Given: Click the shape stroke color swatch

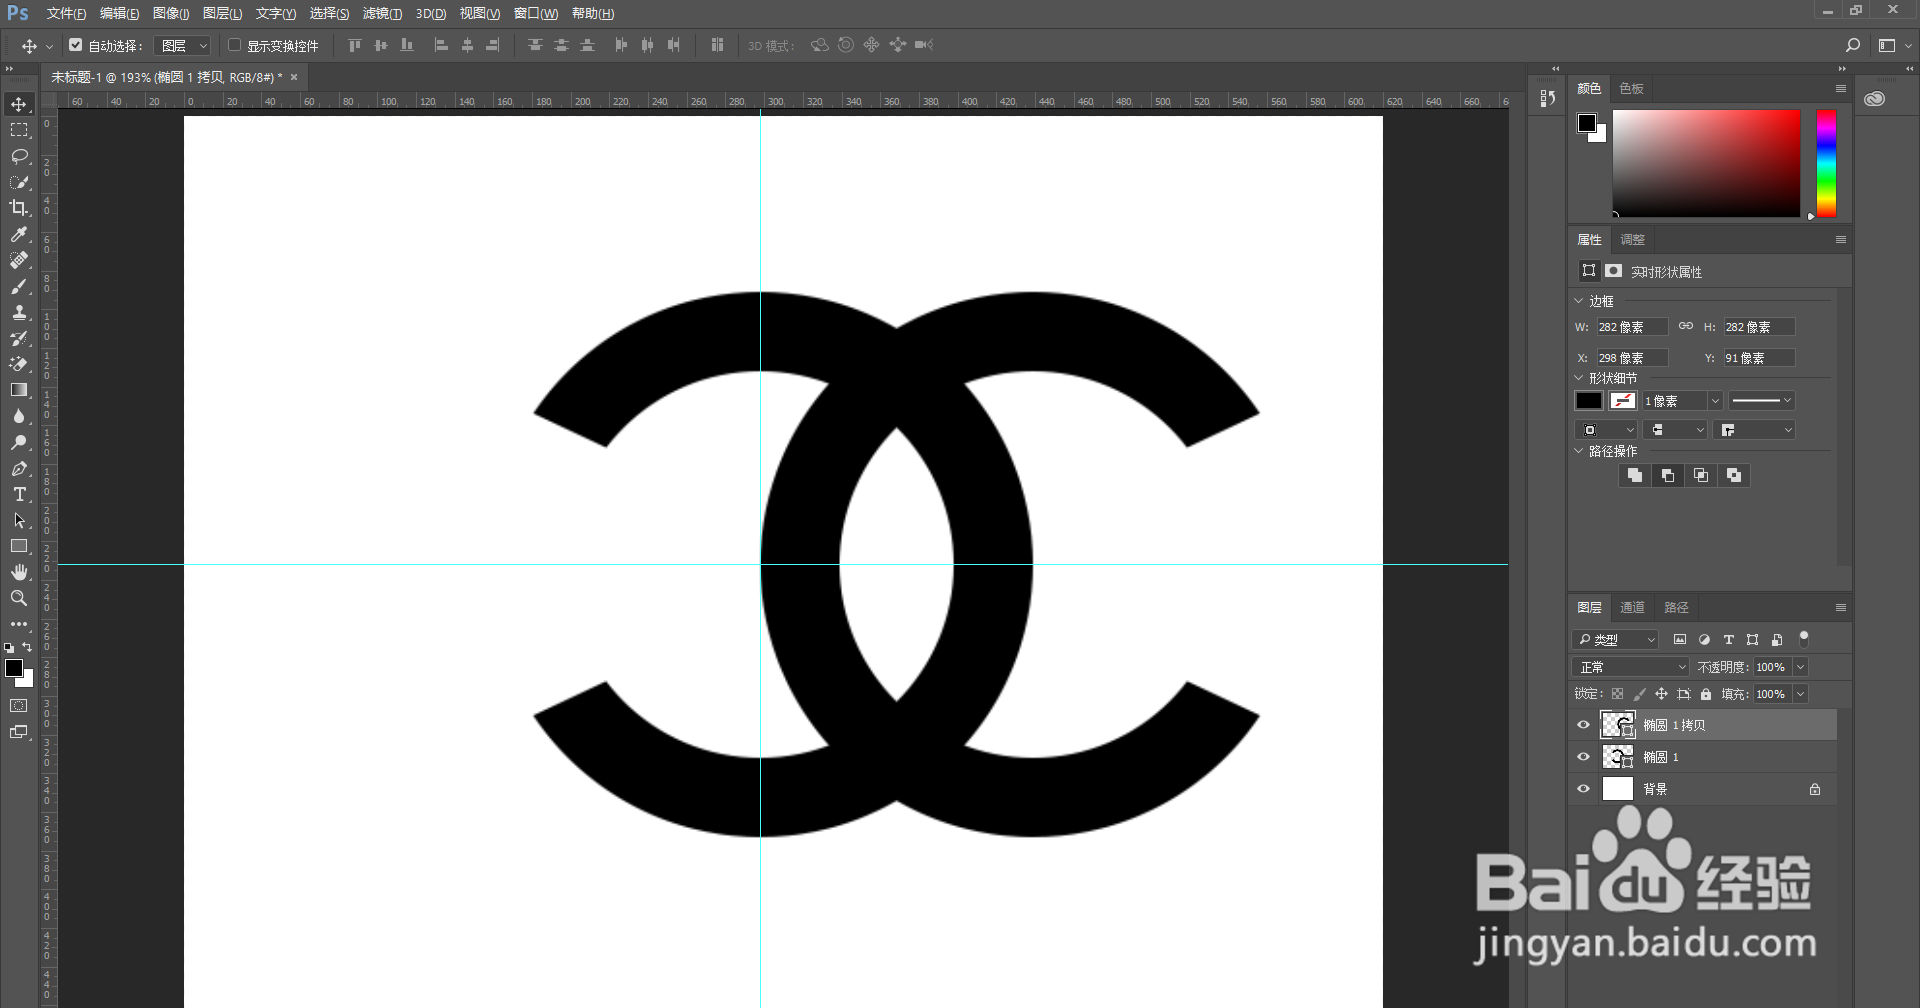Looking at the screenshot, I should [x=1623, y=400].
